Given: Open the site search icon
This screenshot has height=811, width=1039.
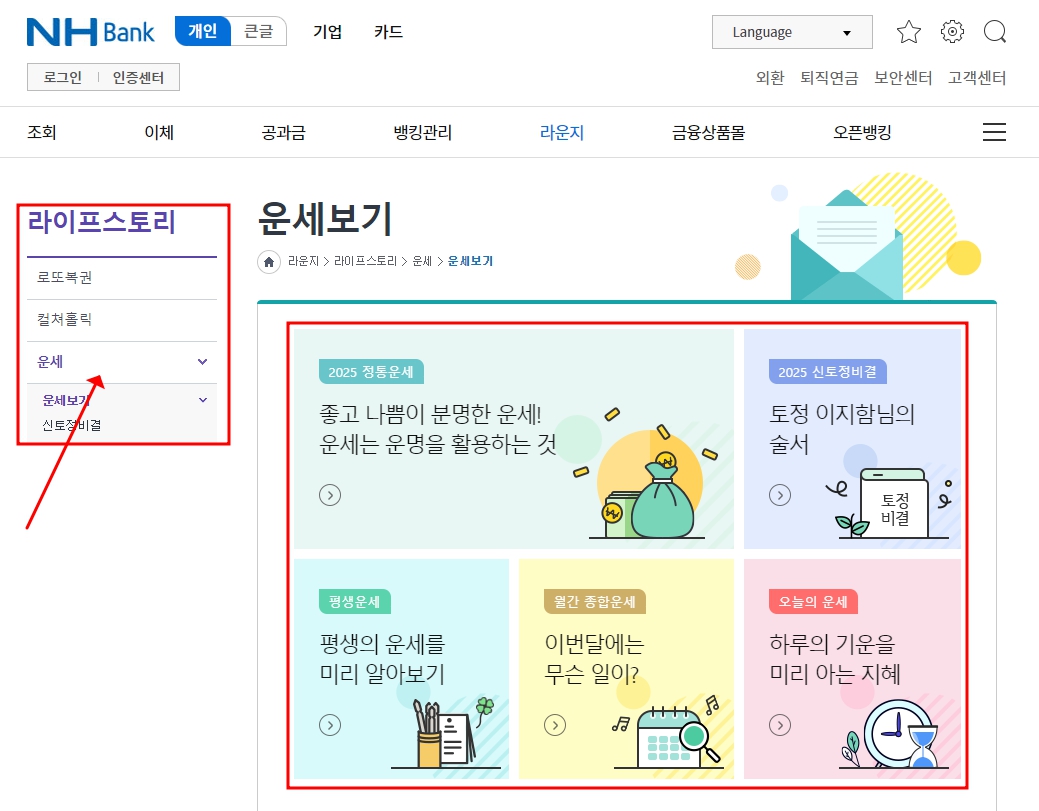Looking at the screenshot, I should click(x=995, y=31).
